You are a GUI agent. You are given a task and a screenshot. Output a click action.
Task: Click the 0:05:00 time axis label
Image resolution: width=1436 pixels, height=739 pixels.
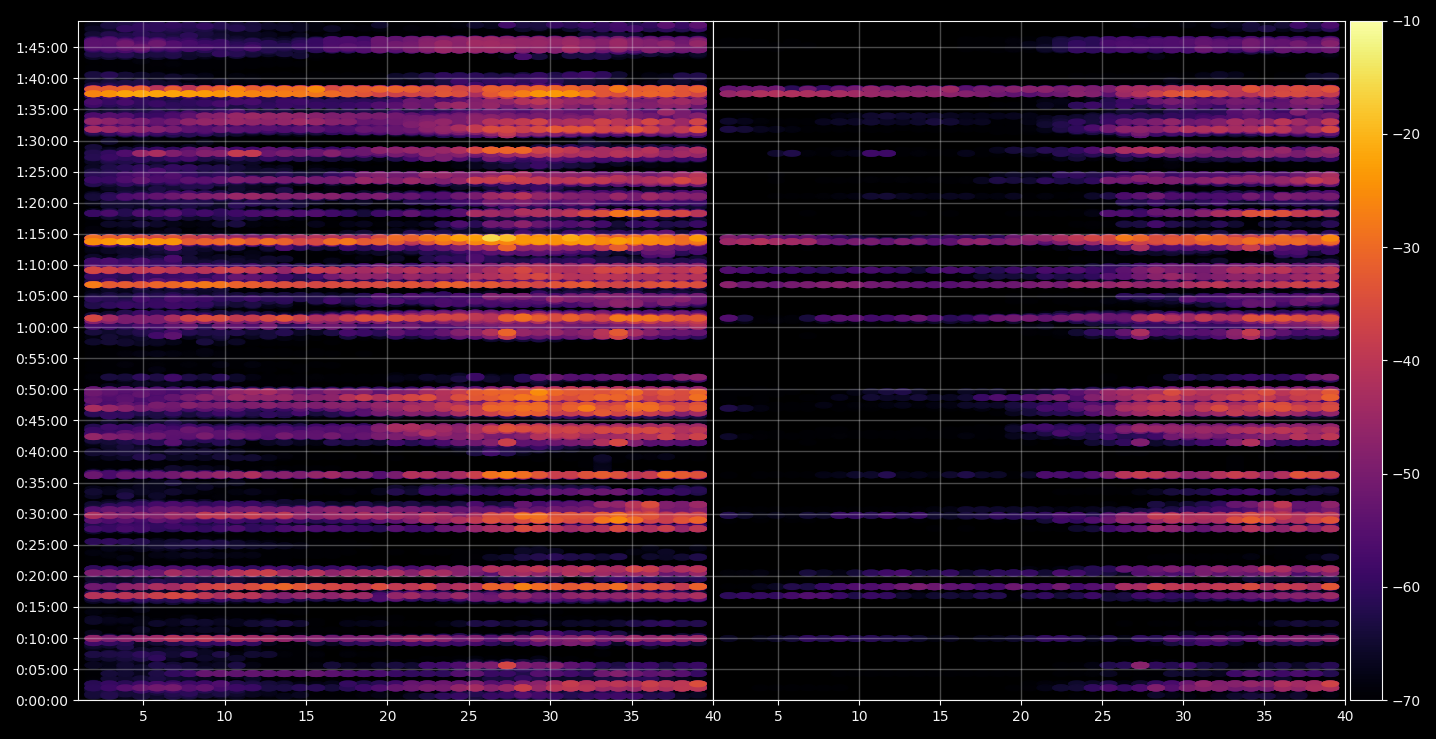[x=42, y=670]
